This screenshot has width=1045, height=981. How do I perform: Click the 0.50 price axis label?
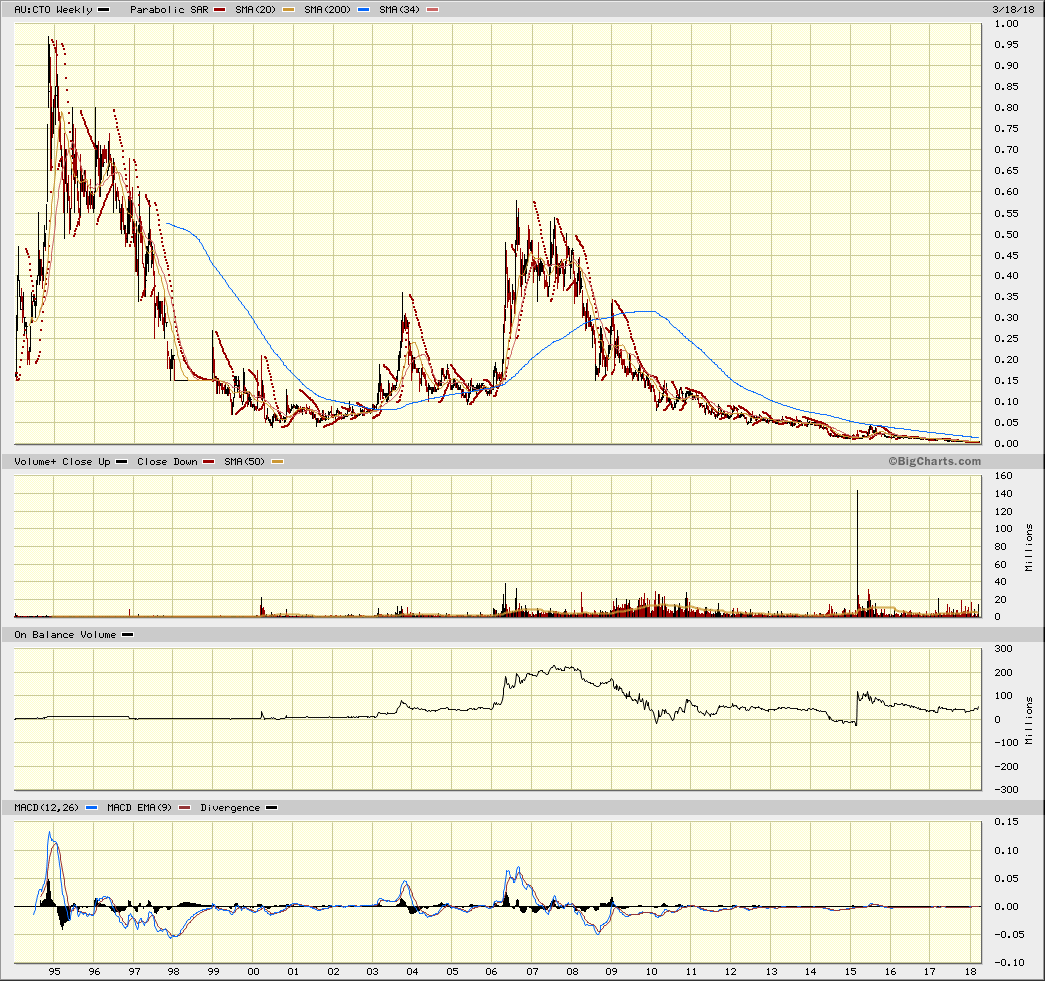pyautogui.click(x=1006, y=235)
